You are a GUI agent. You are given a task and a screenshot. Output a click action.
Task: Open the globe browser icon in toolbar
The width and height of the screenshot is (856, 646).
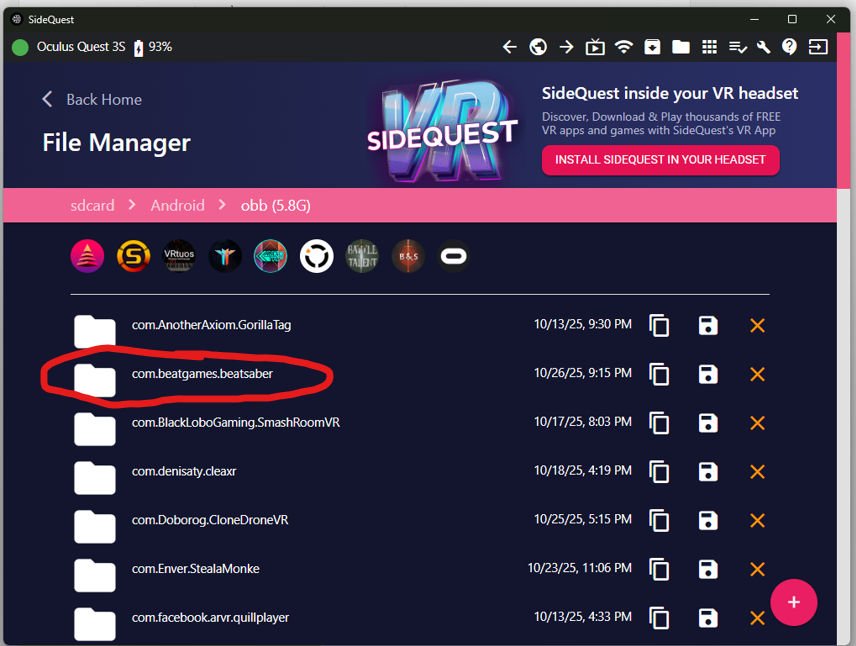(x=538, y=47)
